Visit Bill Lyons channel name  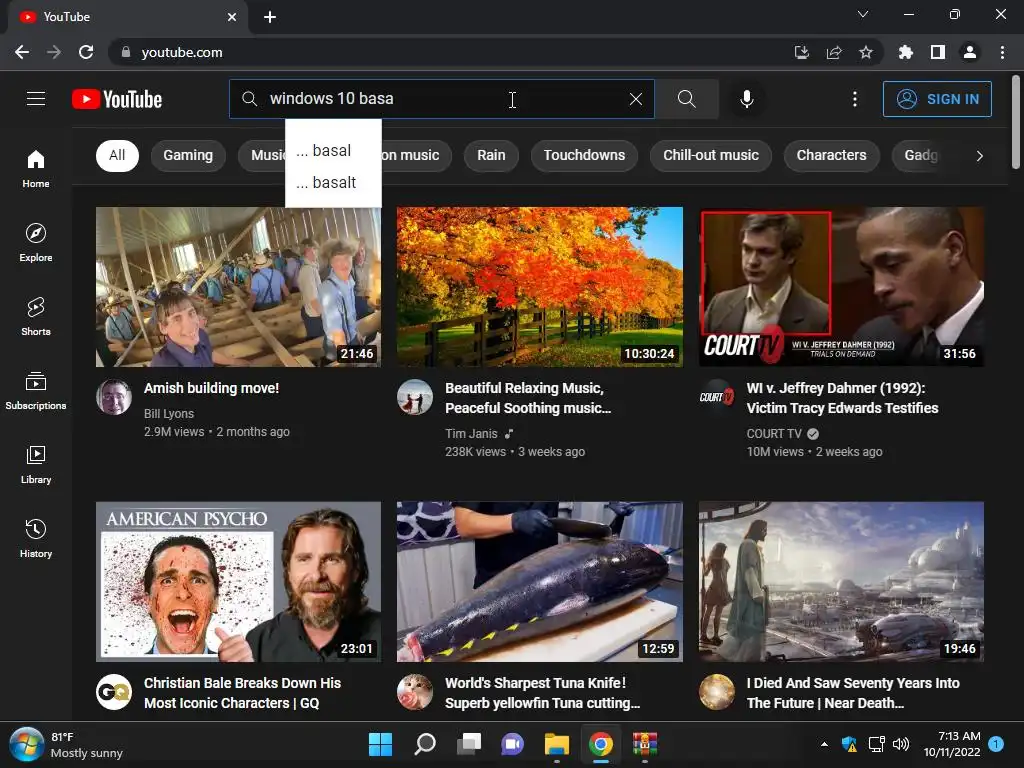point(168,413)
